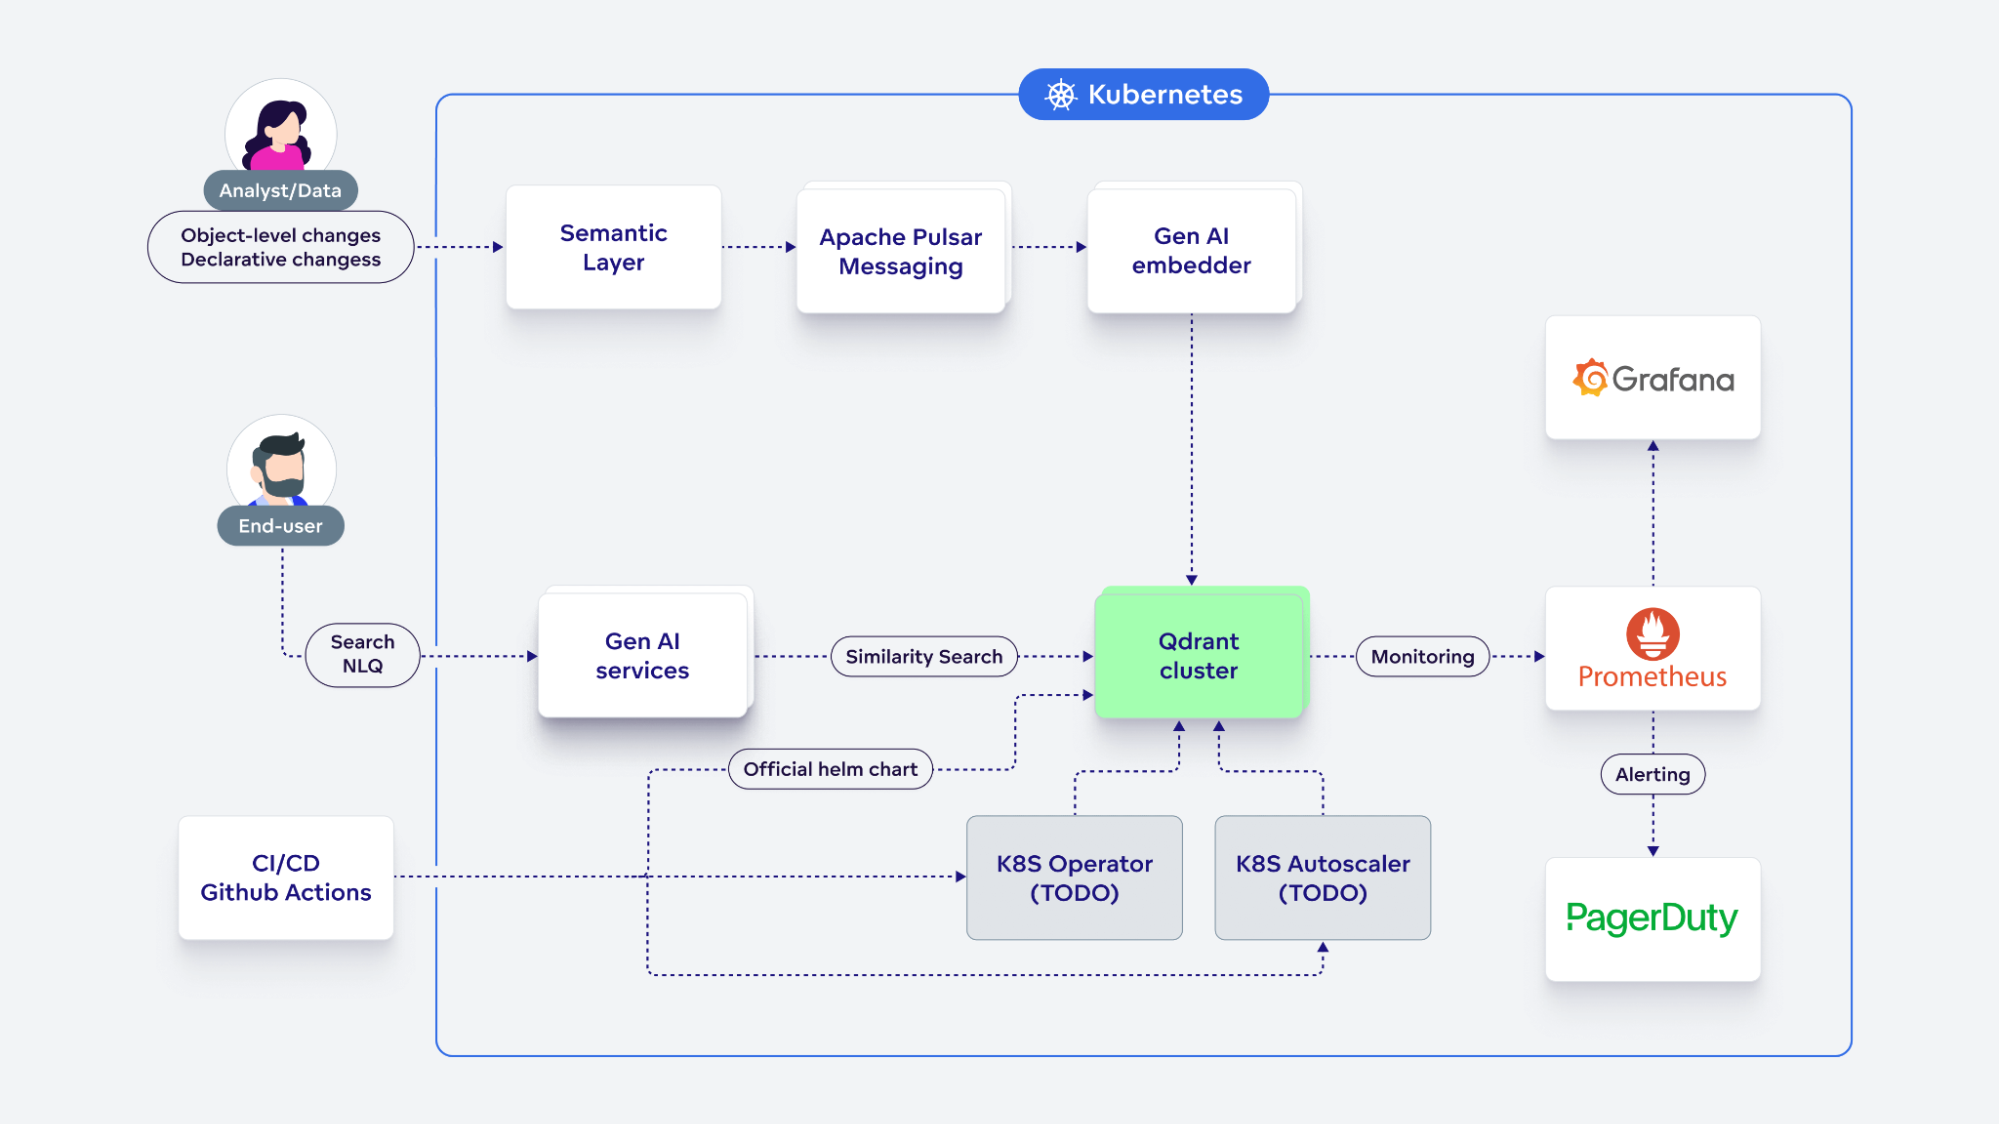The height and width of the screenshot is (1125, 1999).
Task: Click the Analyst/Data female avatar
Action: [x=281, y=130]
